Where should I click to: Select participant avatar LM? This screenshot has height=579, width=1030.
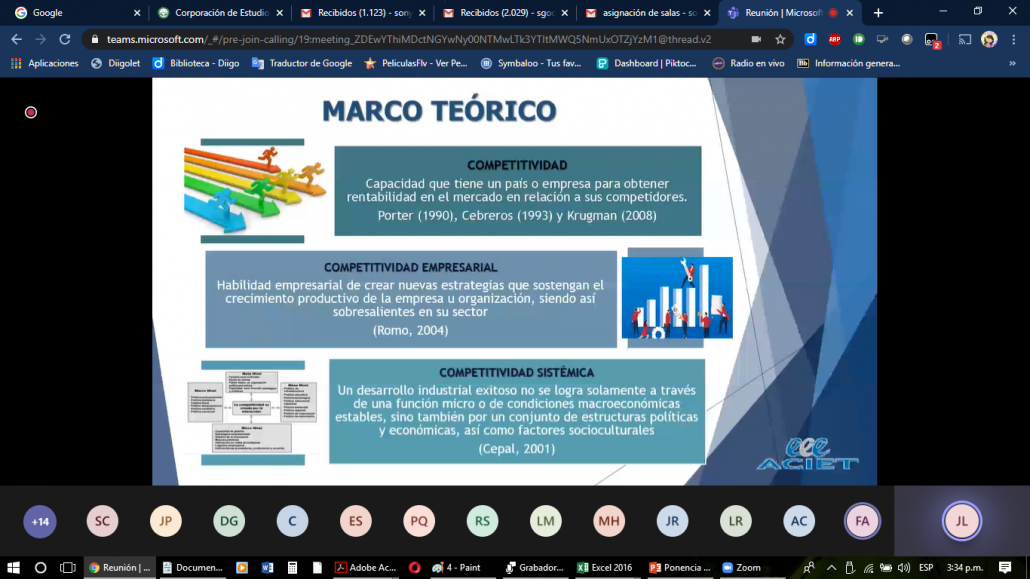546,521
